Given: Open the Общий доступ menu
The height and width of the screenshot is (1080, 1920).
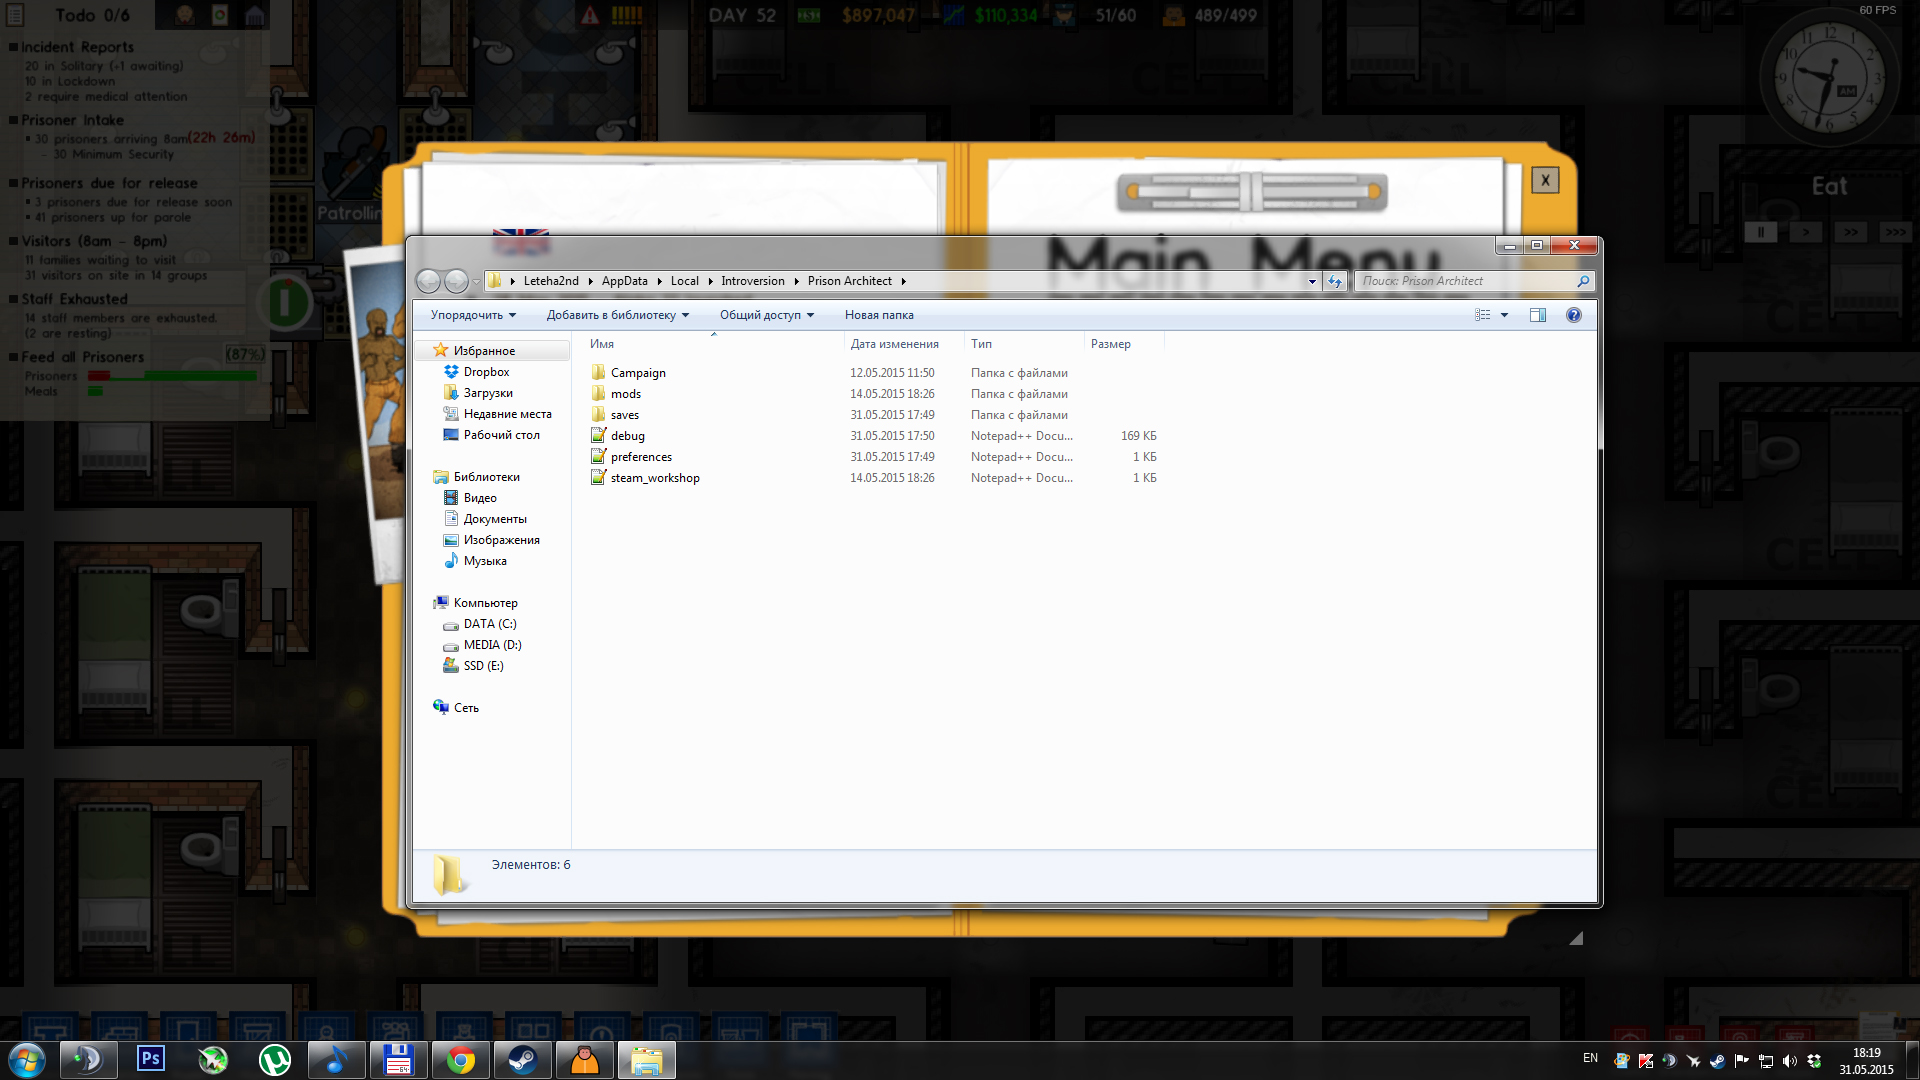Looking at the screenshot, I should click(x=766, y=315).
